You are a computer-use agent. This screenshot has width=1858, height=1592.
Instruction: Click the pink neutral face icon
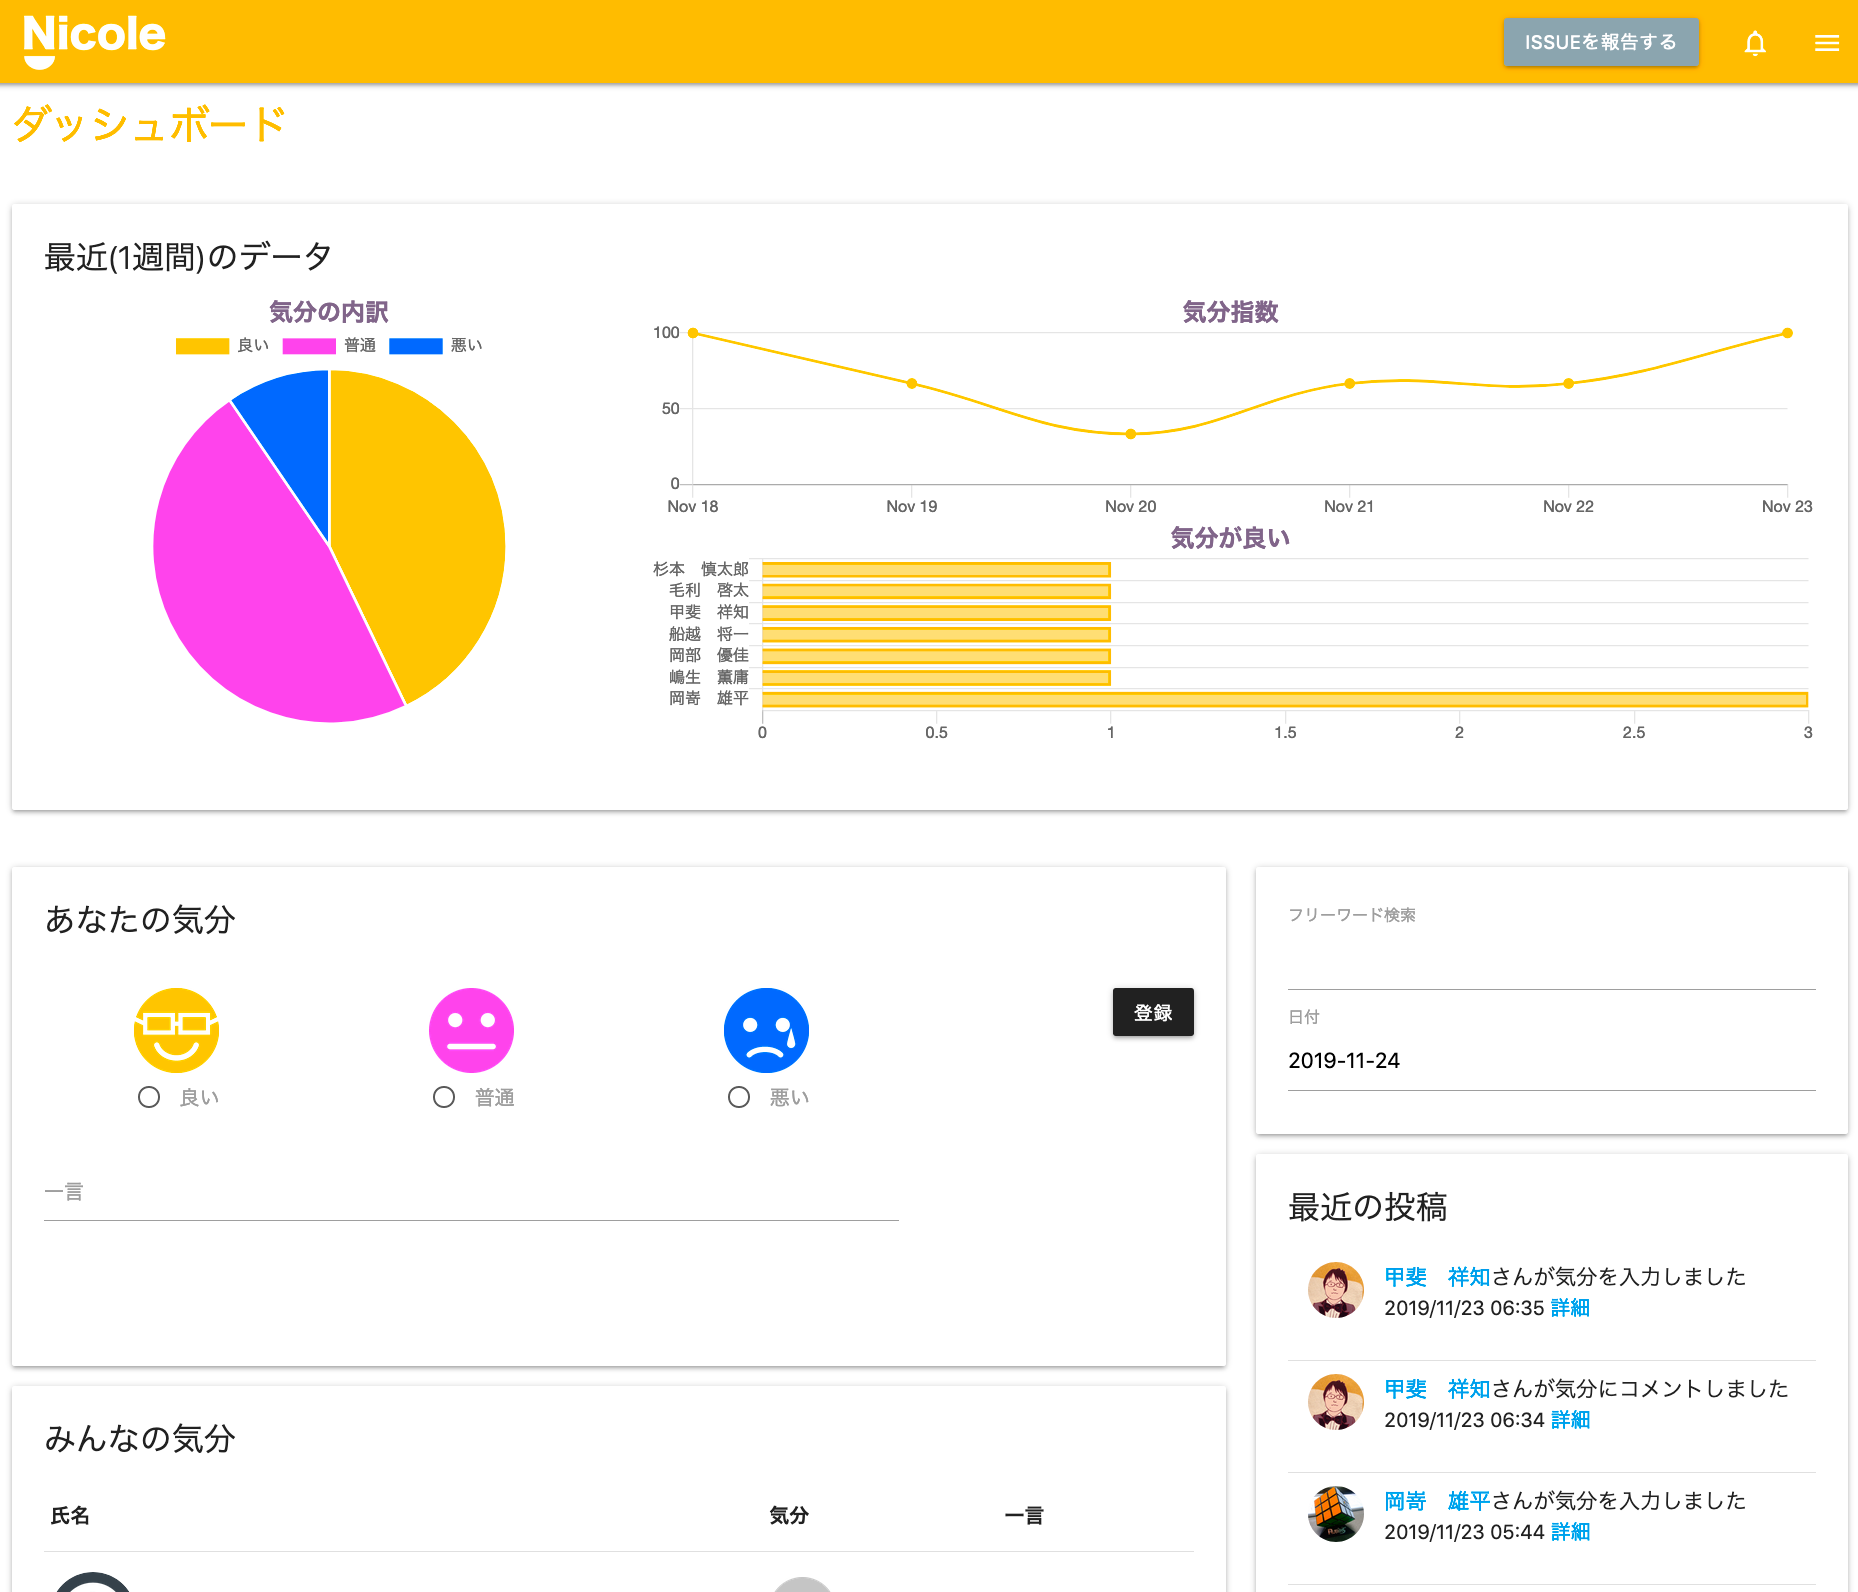[x=471, y=1030]
